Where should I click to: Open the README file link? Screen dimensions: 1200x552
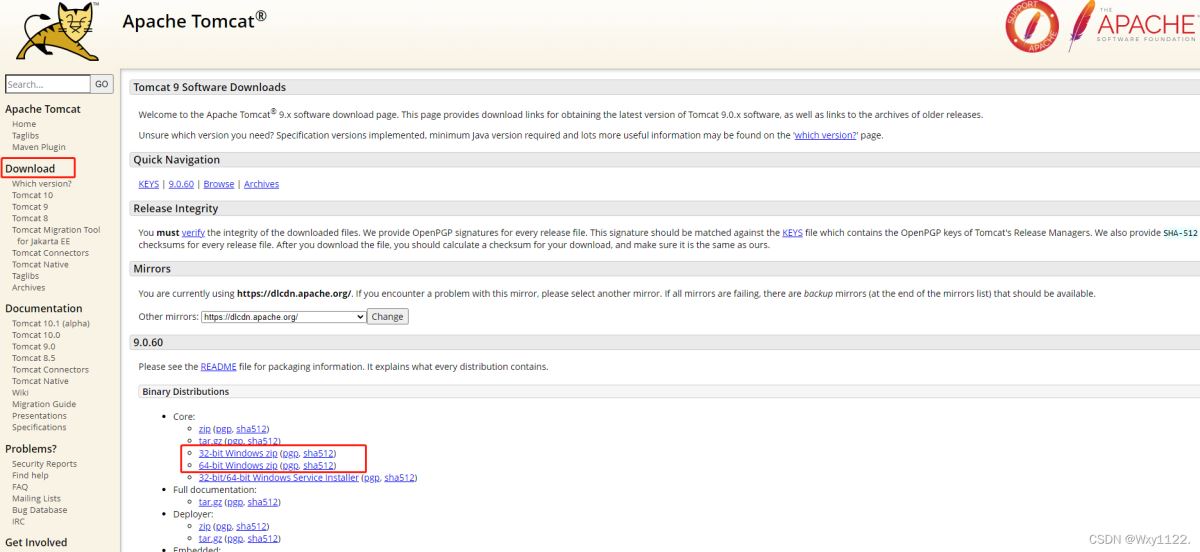click(218, 367)
